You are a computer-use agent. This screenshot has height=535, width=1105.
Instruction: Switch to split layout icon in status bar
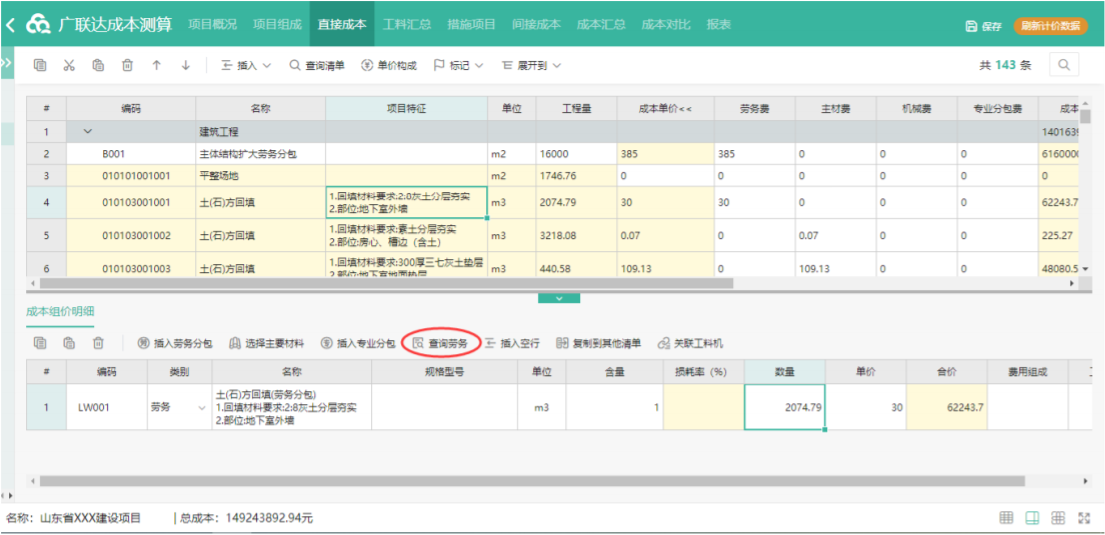coord(1032,518)
